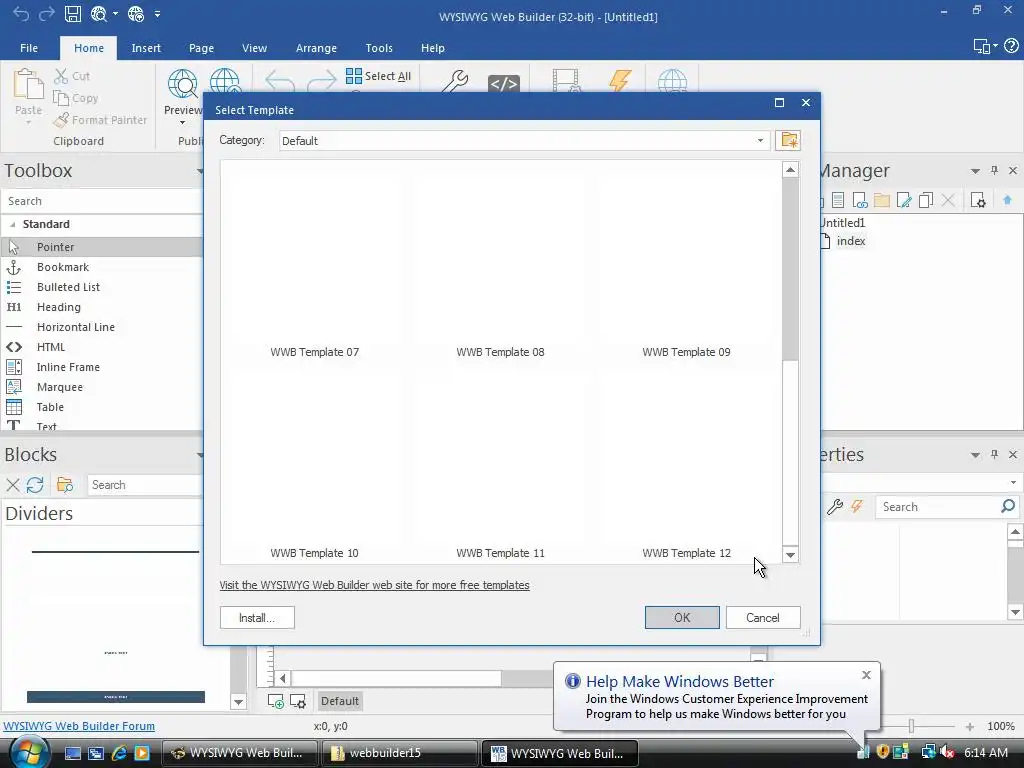This screenshot has width=1024, height=768.
Task: Click the template list scroll up arrow
Action: point(790,170)
